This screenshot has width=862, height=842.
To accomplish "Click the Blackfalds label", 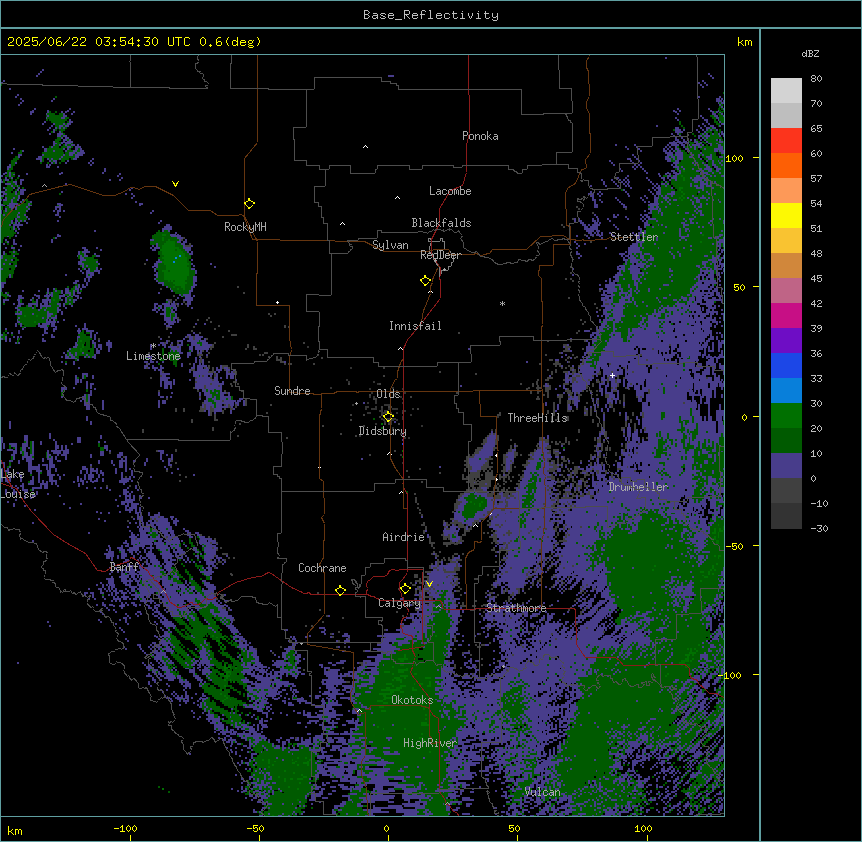I will coord(441,223).
